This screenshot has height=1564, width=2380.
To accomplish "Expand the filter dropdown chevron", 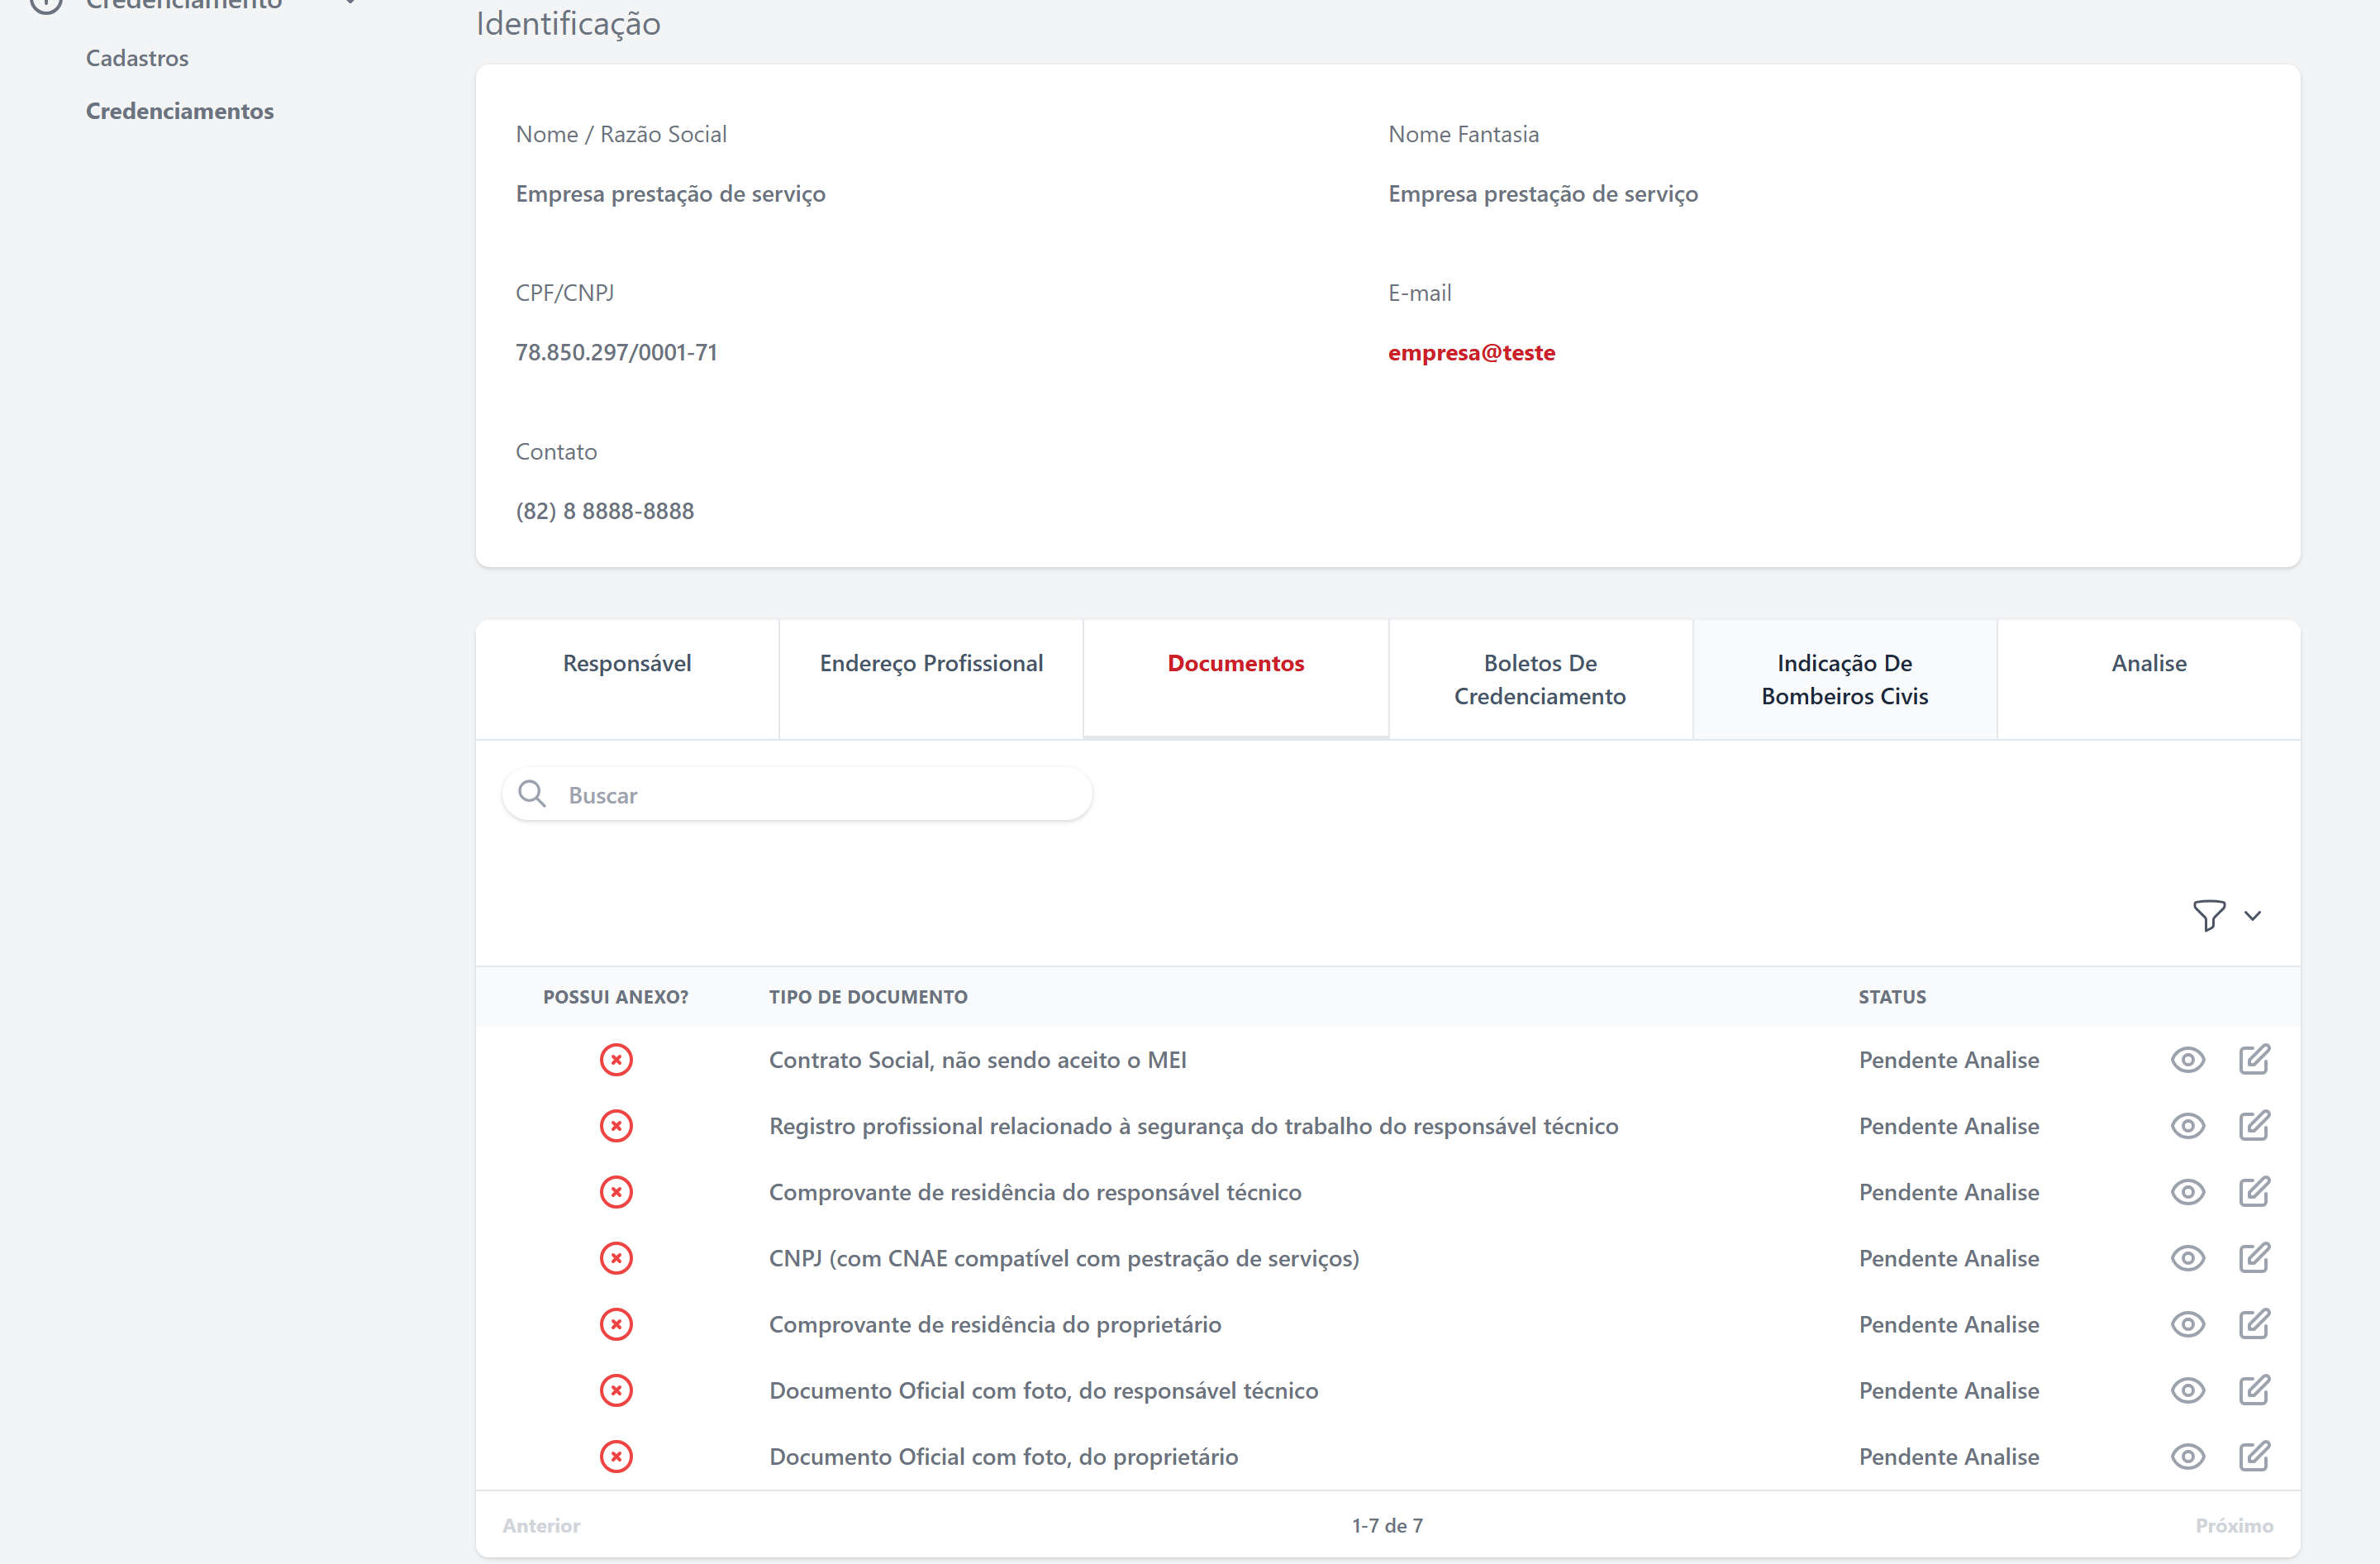I will (2252, 915).
